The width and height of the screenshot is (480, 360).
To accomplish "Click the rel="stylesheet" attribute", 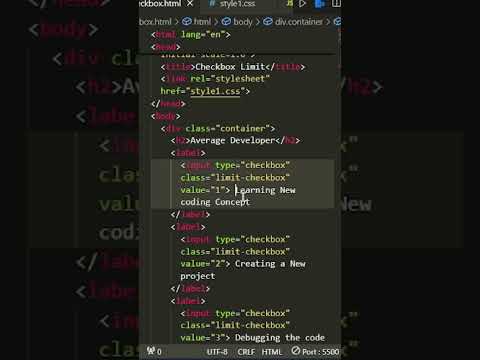I will tap(230, 79).
